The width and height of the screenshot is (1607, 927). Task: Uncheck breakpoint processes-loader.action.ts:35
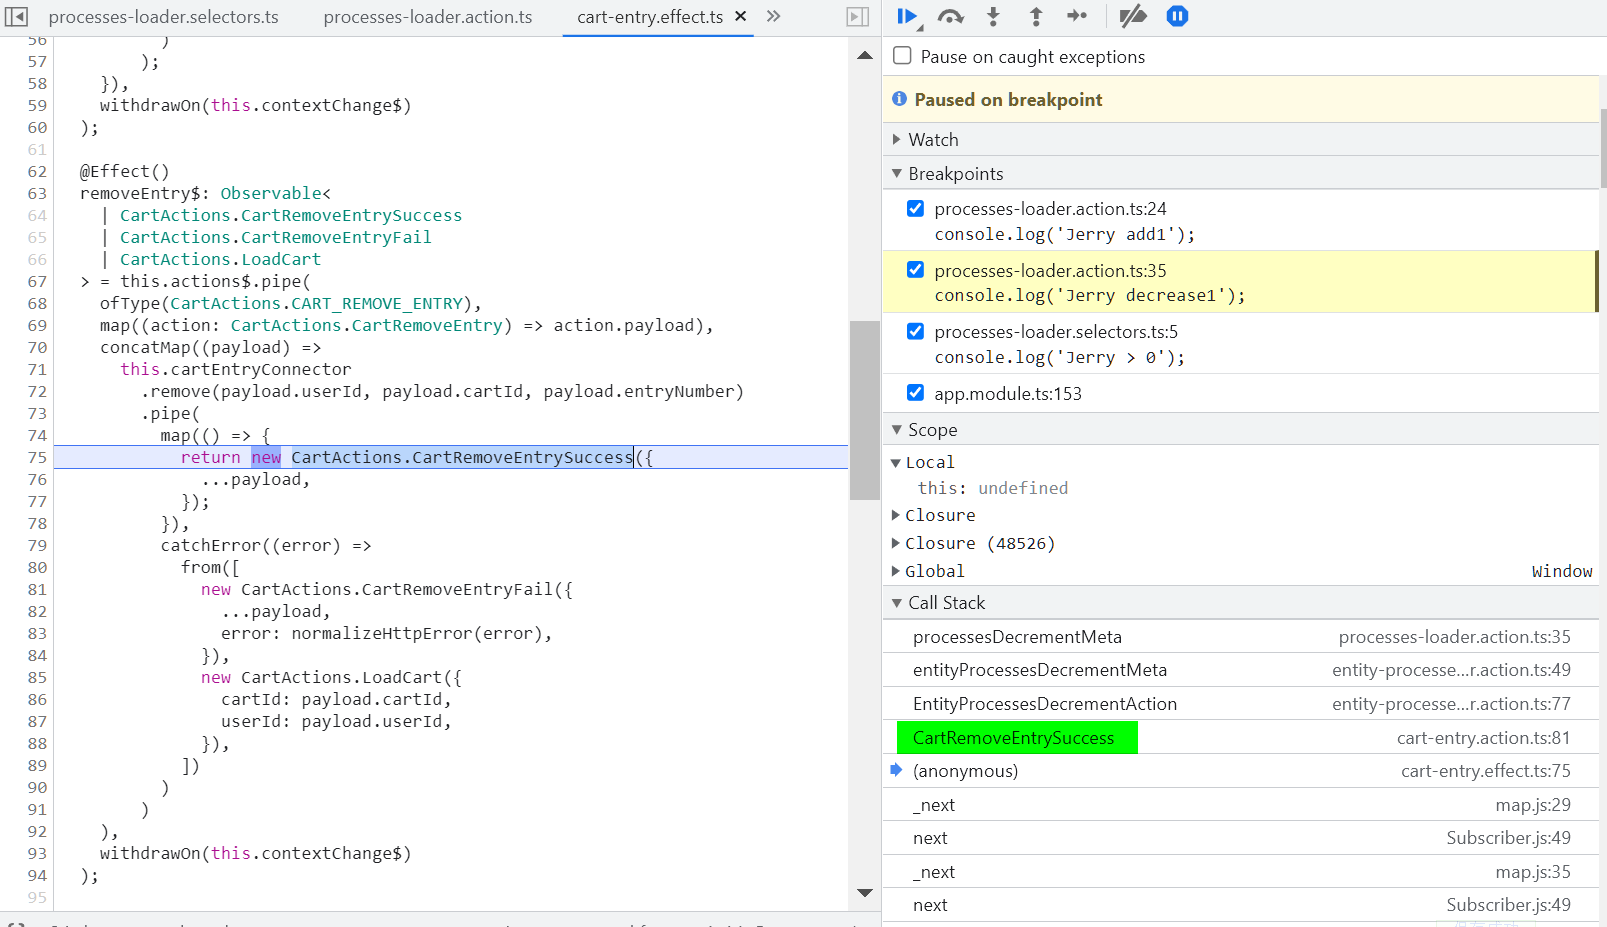[x=915, y=270]
